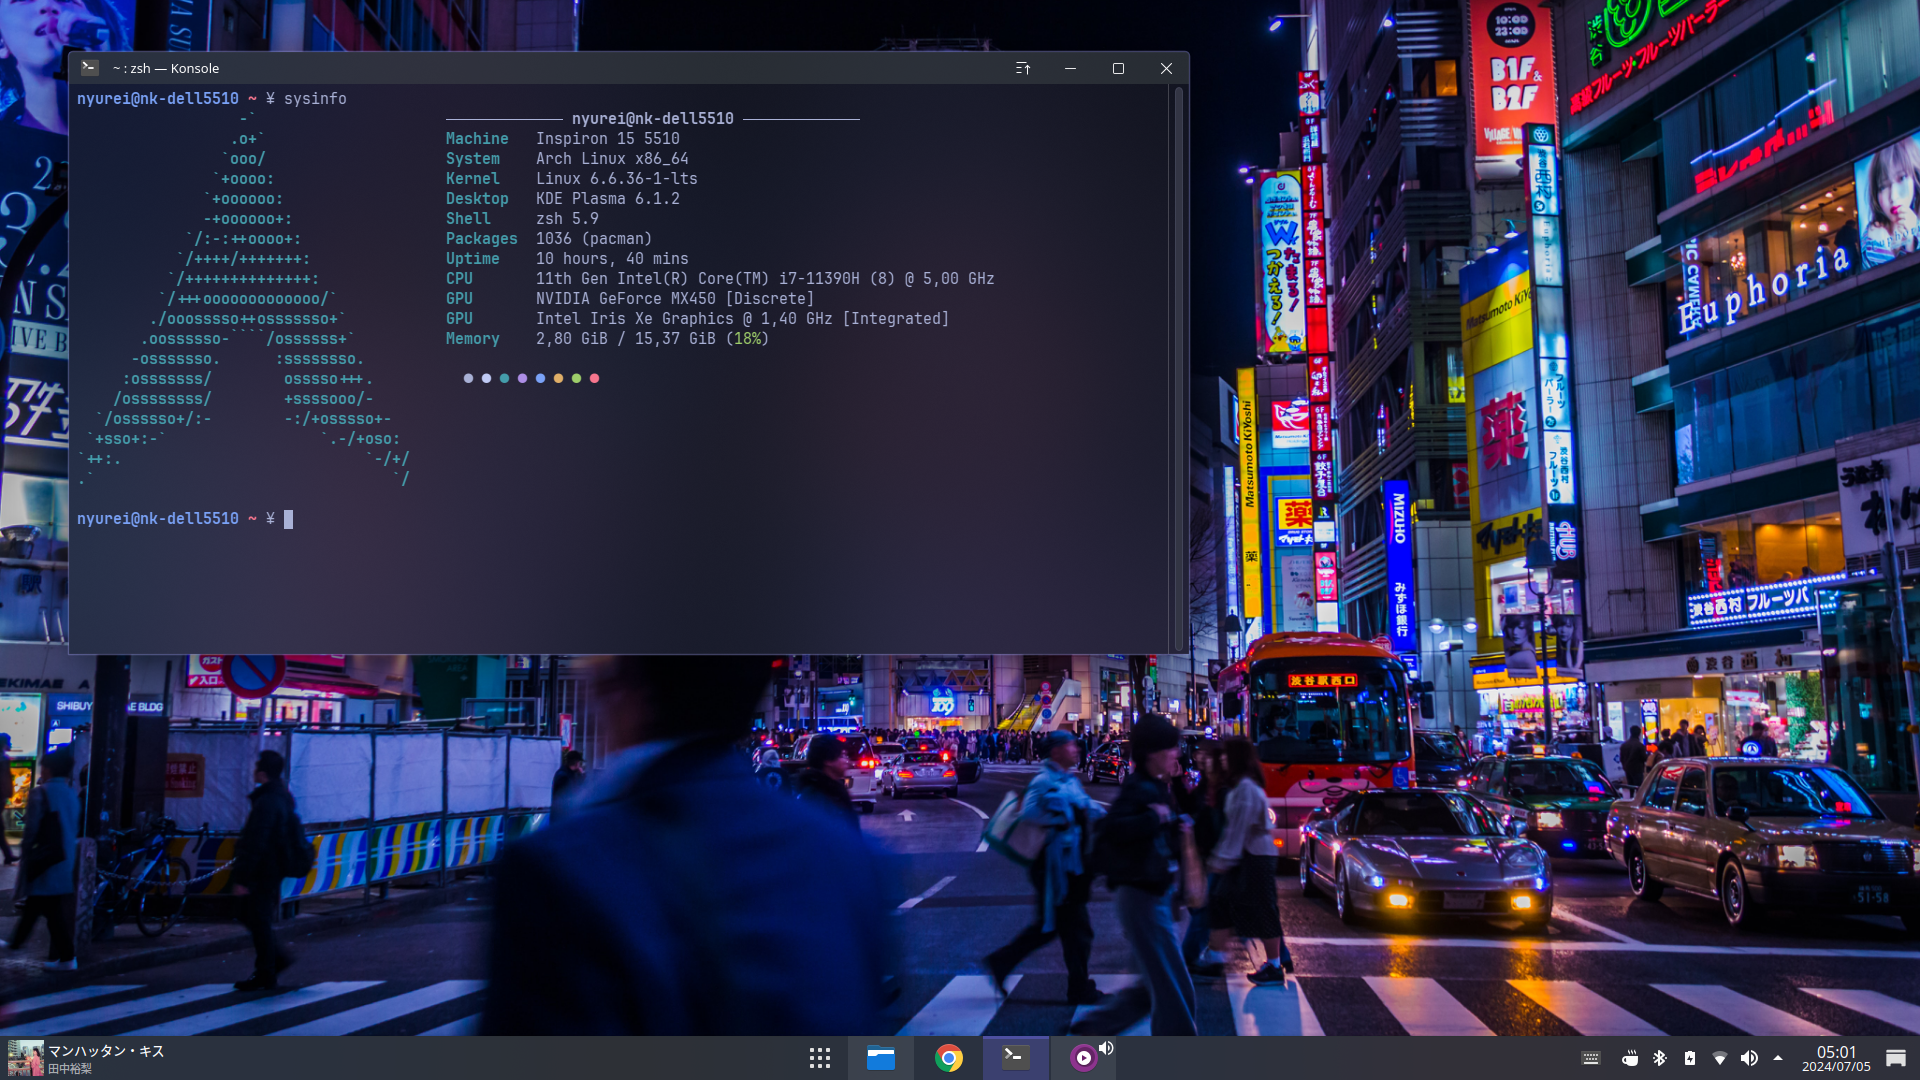The width and height of the screenshot is (1920, 1080).
Task: Open the Konsole window menu icon
Action: 90,68
